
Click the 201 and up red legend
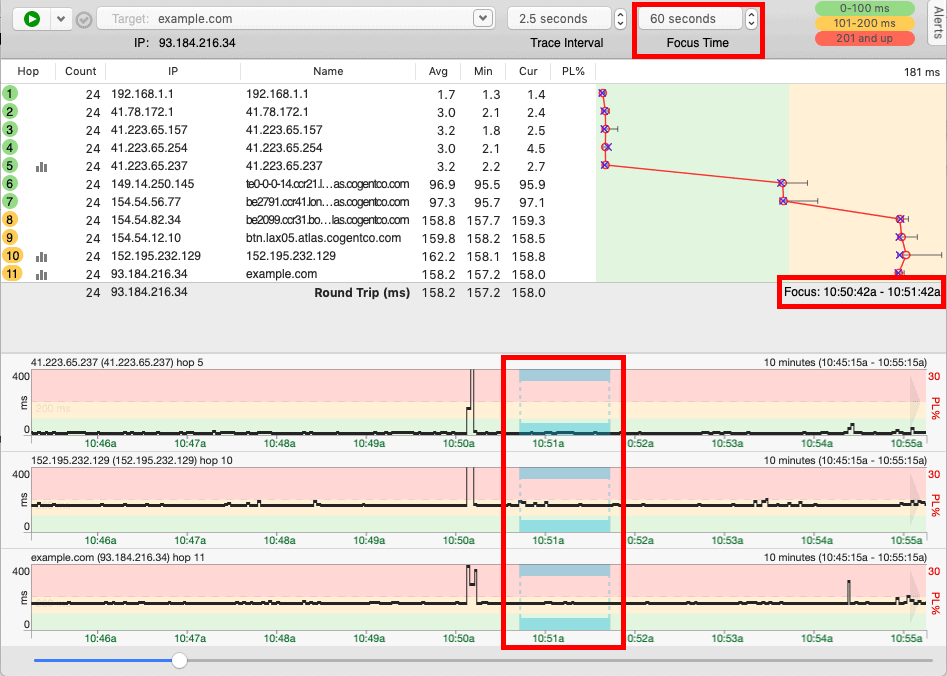[x=864, y=38]
